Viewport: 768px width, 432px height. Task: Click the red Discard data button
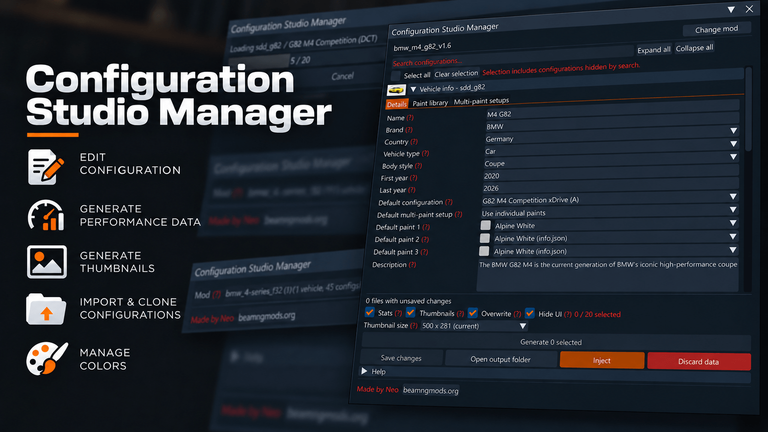tap(698, 361)
